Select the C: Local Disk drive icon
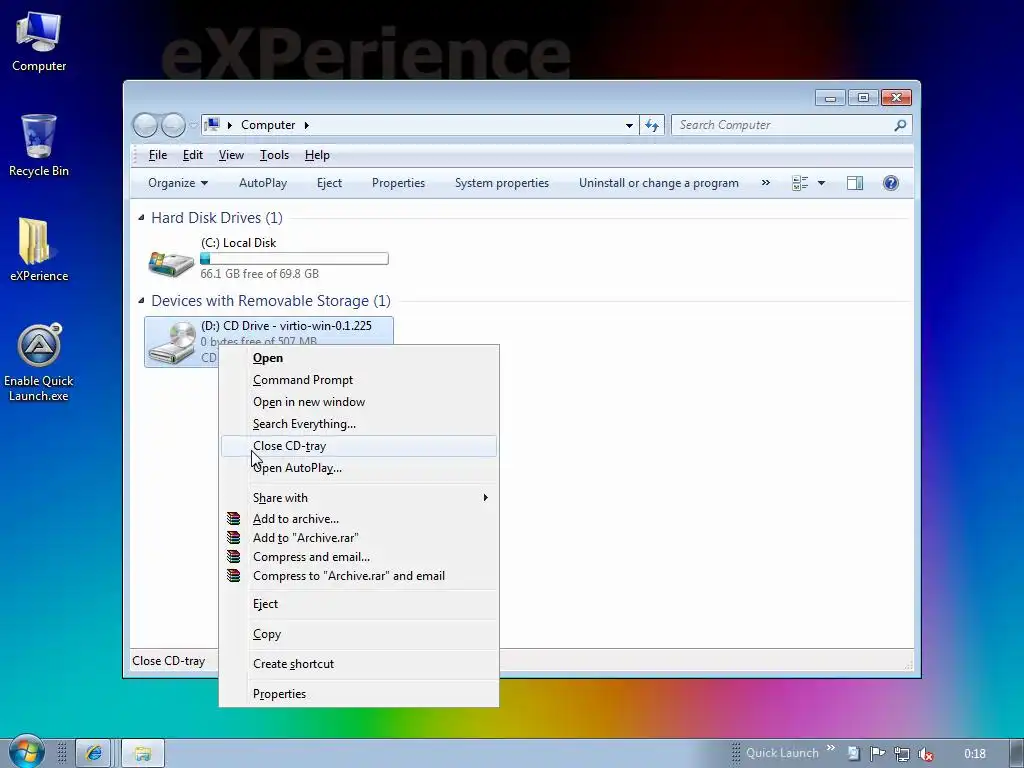 click(x=170, y=263)
